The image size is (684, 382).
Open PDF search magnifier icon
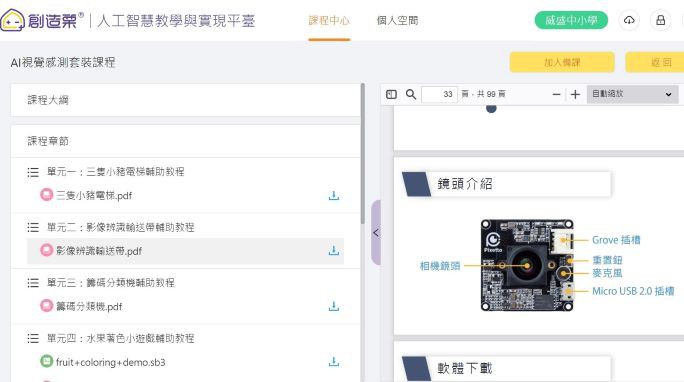click(410, 94)
